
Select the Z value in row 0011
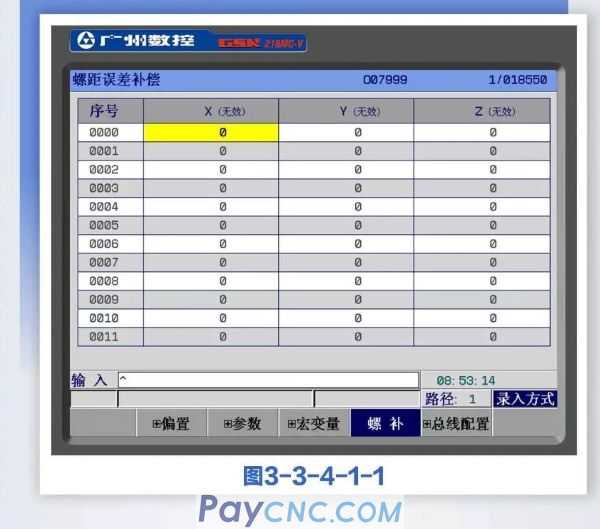coord(493,337)
